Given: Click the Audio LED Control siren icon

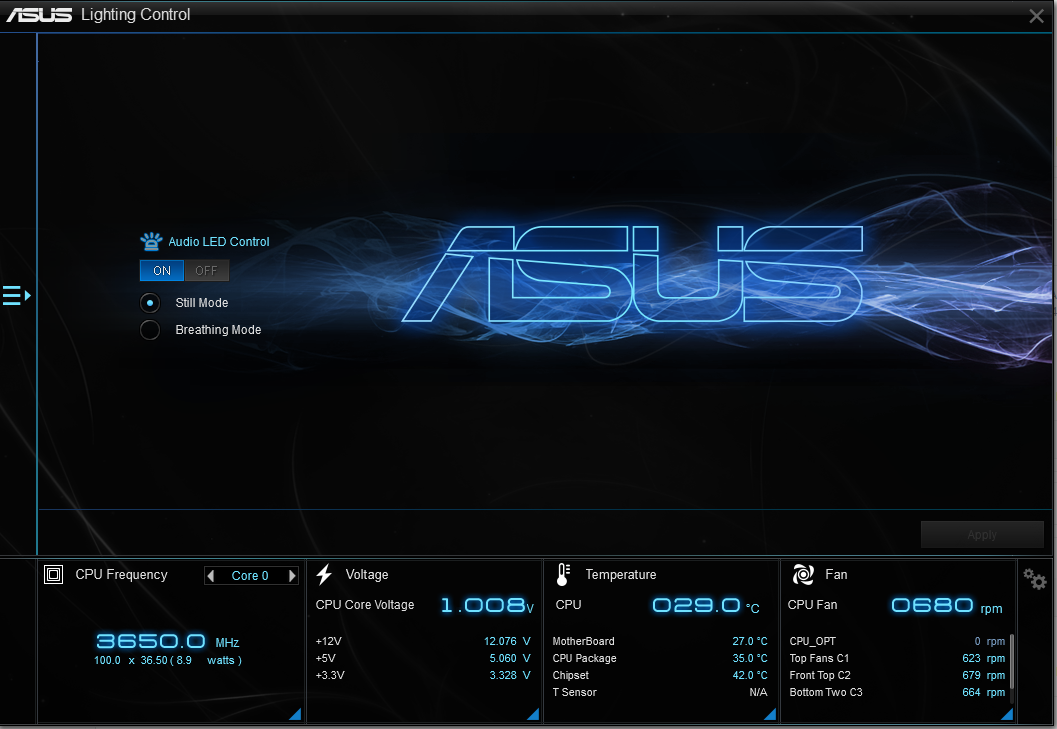Looking at the screenshot, I should pos(151,241).
